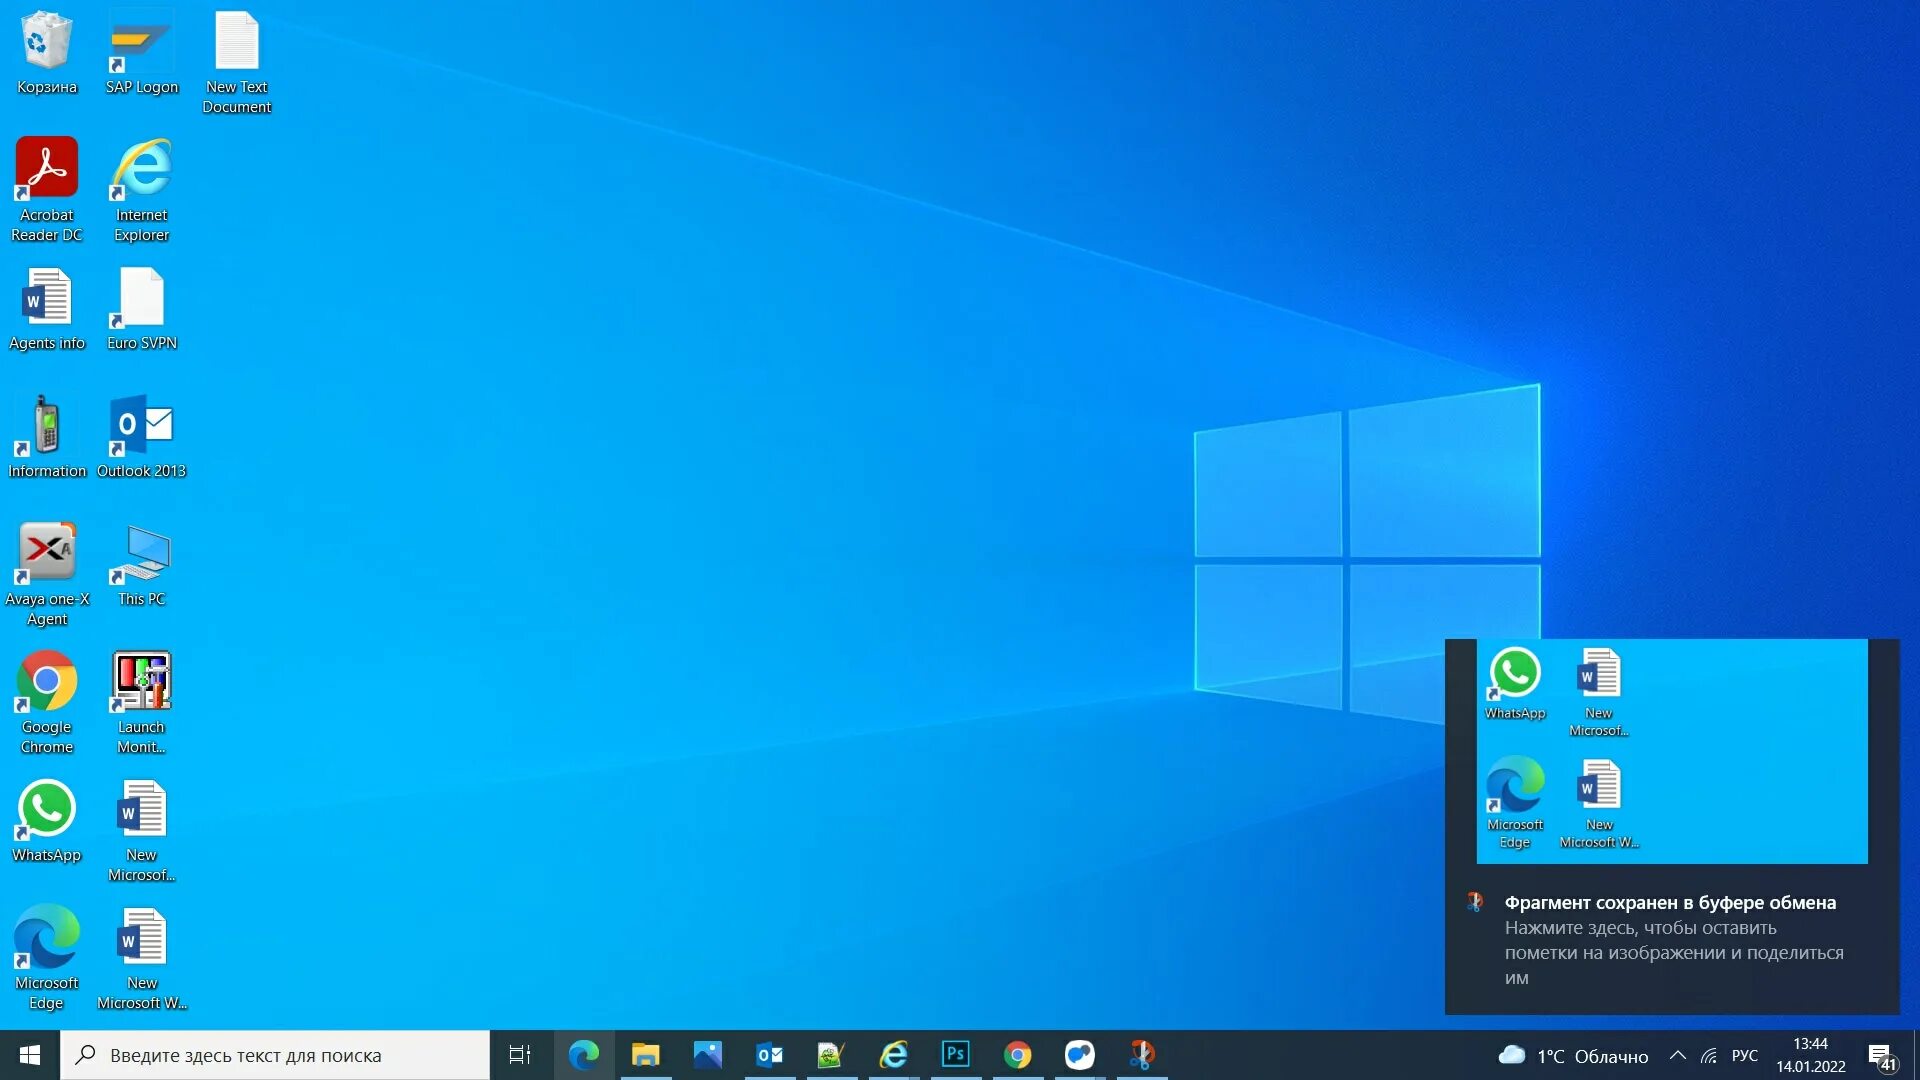
Task: Select the WhatsApp shortcut on the desktop
Action: pyautogui.click(x=46, y=821)
